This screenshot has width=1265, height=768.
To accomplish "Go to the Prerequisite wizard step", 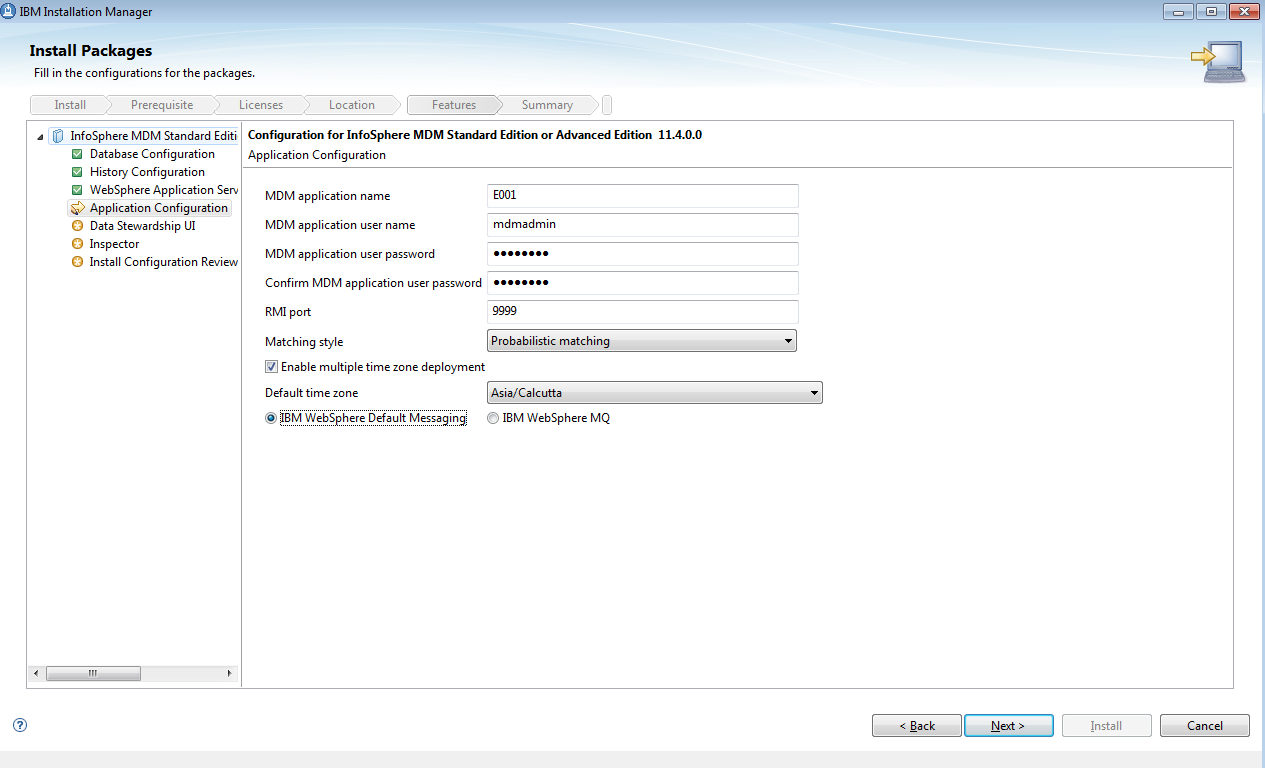I will pyautogui.click(x=162, y=105).
